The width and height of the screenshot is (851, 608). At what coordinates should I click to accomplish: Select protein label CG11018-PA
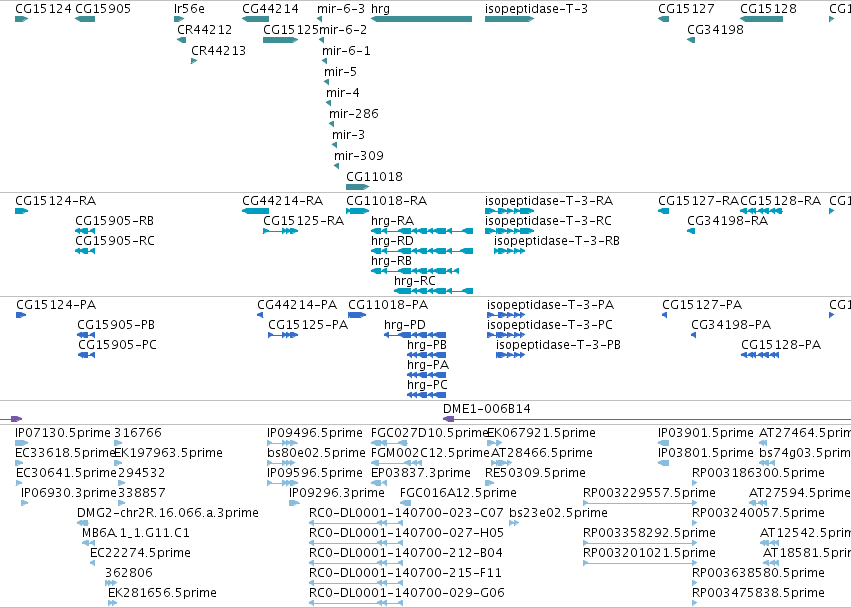pos(388,305)
